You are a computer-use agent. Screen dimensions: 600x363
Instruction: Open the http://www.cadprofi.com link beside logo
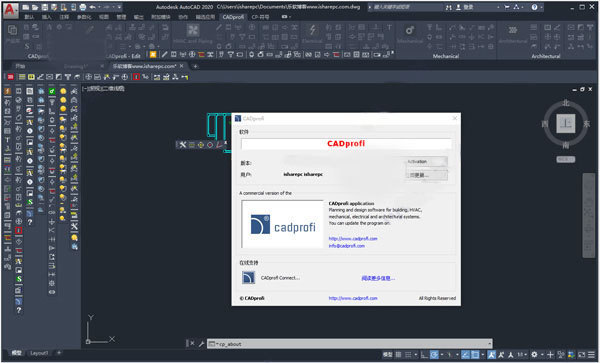353,238
